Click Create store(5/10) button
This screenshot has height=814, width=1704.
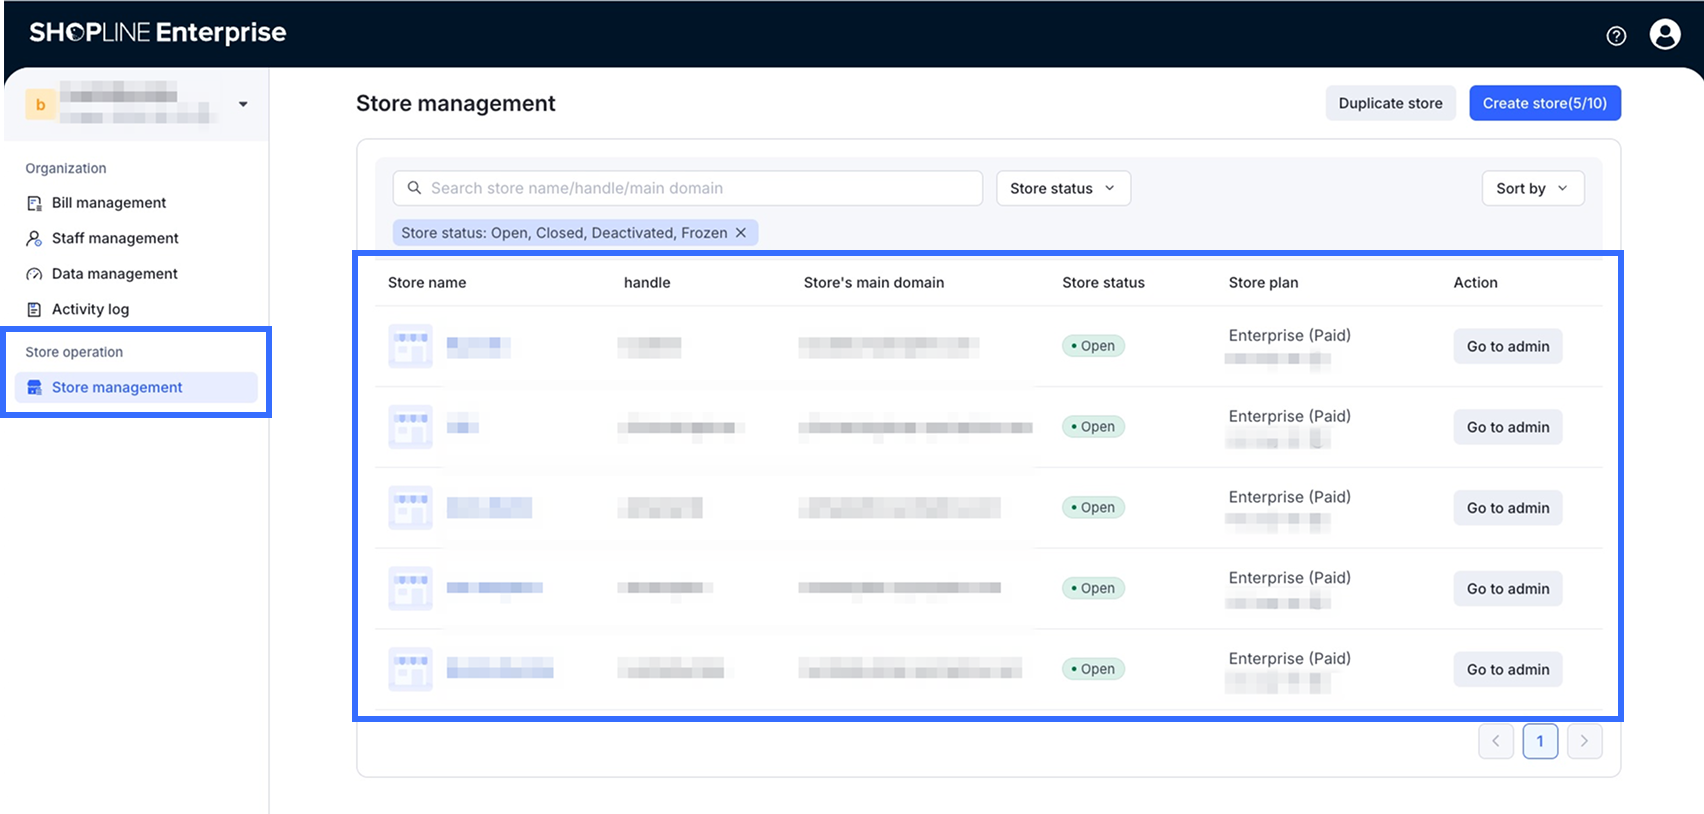pos(1544,103)
